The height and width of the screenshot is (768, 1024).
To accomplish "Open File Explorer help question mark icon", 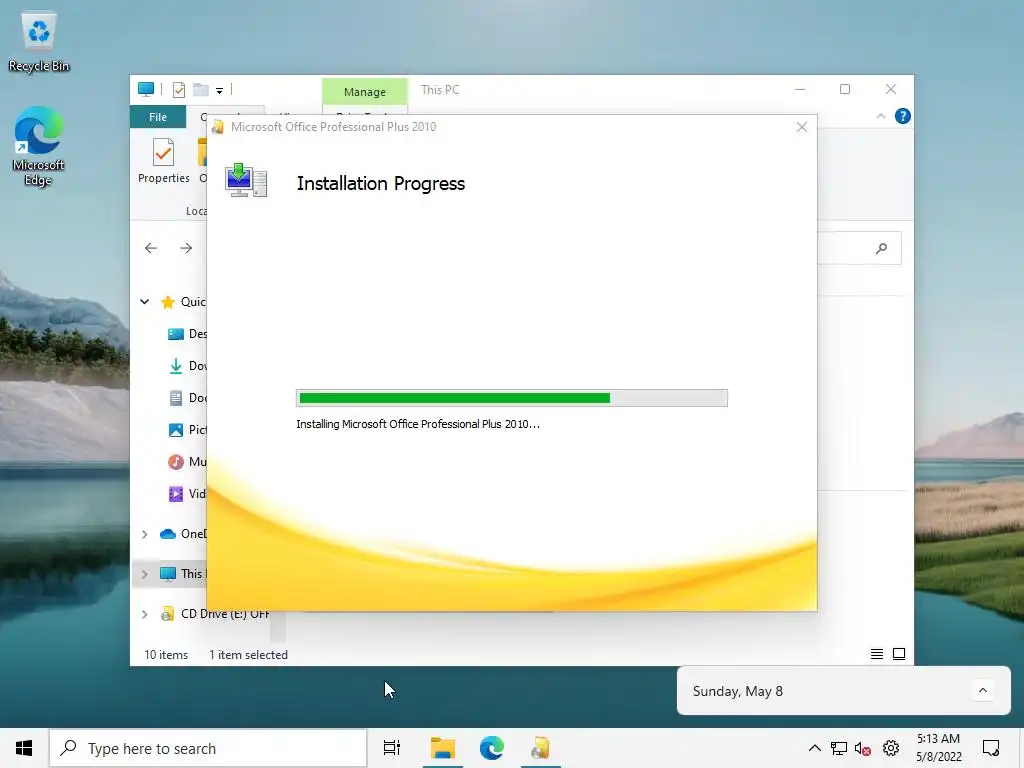I will point(903,116).
